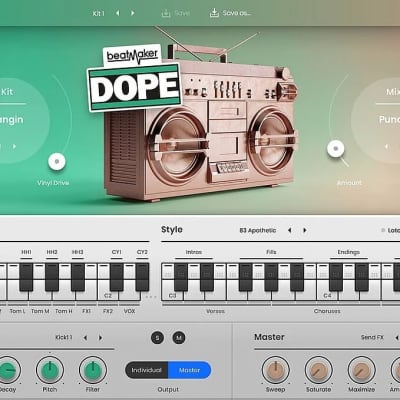Click the C3 key in Style keyboard
Image resolution: width=400 pixels, height=400 pixels.
click(x=172, y=295)
